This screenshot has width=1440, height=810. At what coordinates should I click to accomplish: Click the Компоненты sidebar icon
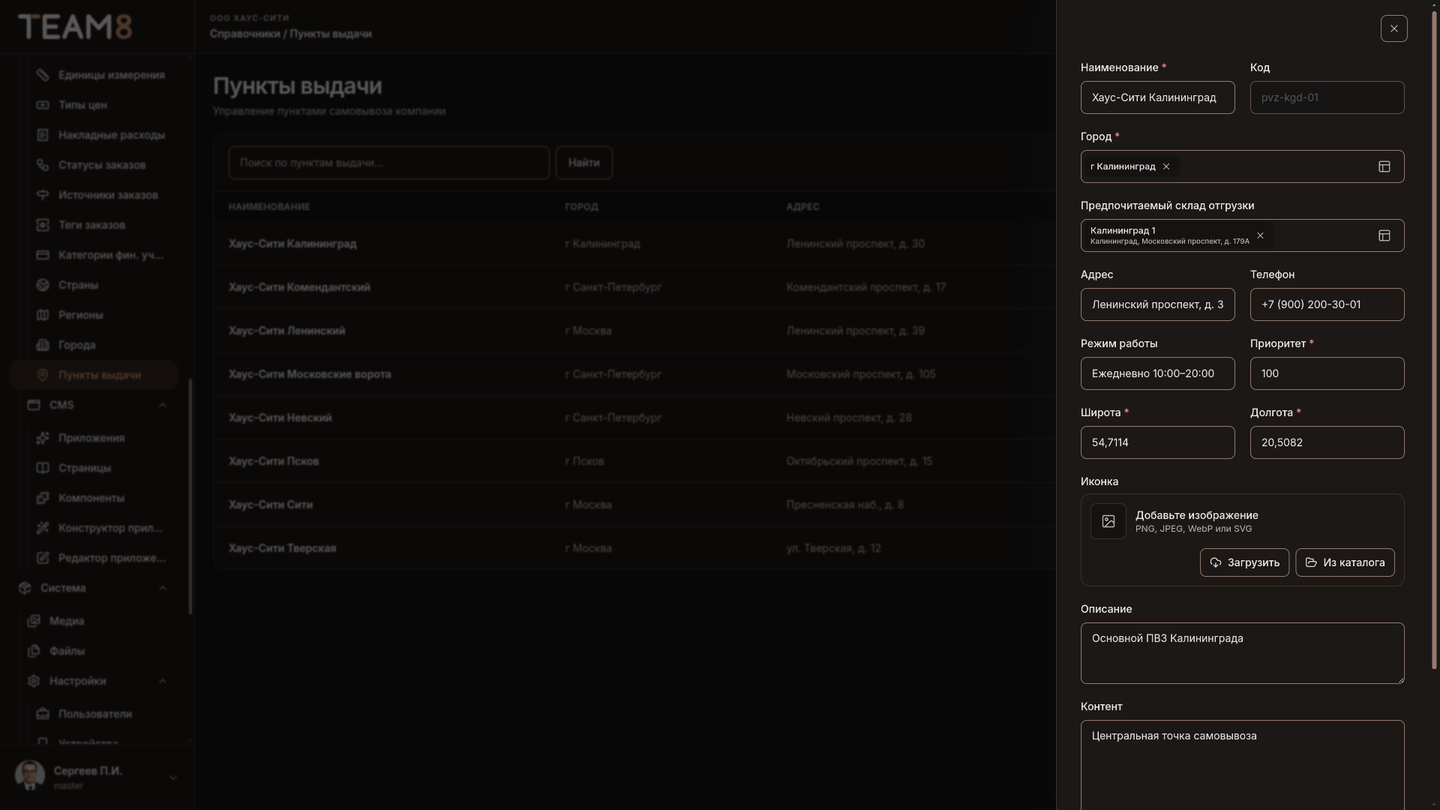tap(42, 498)
